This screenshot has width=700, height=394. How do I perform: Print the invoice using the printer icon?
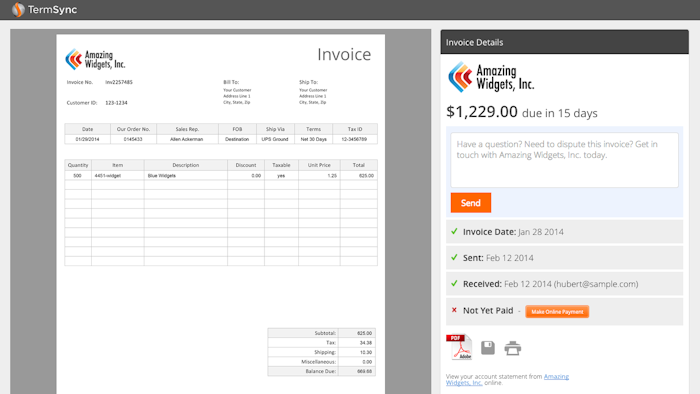512,348
